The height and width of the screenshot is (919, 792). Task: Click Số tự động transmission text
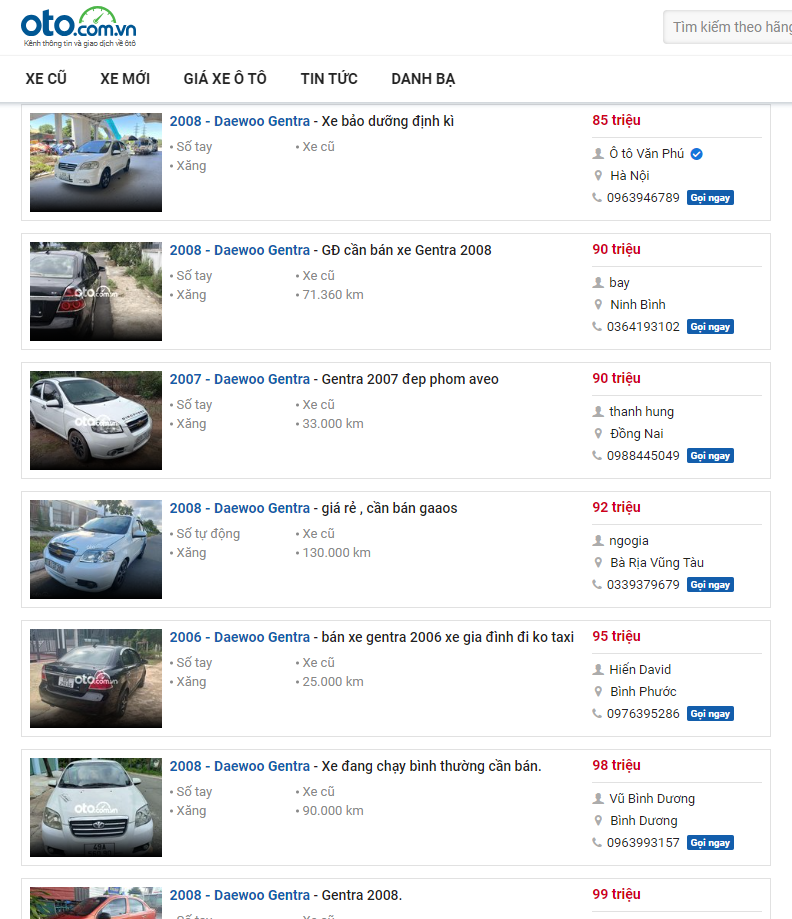(x=208, y=534)
